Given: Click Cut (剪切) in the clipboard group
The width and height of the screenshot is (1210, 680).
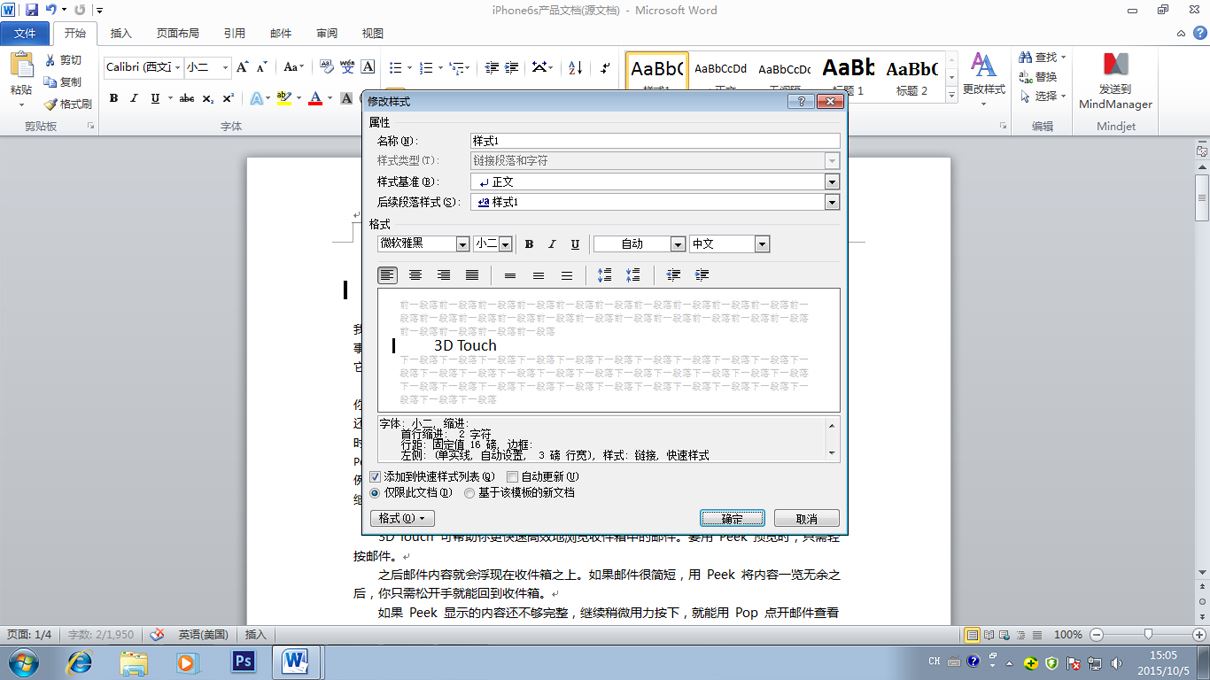Looking at the screenshot, I should coord(63,60).
